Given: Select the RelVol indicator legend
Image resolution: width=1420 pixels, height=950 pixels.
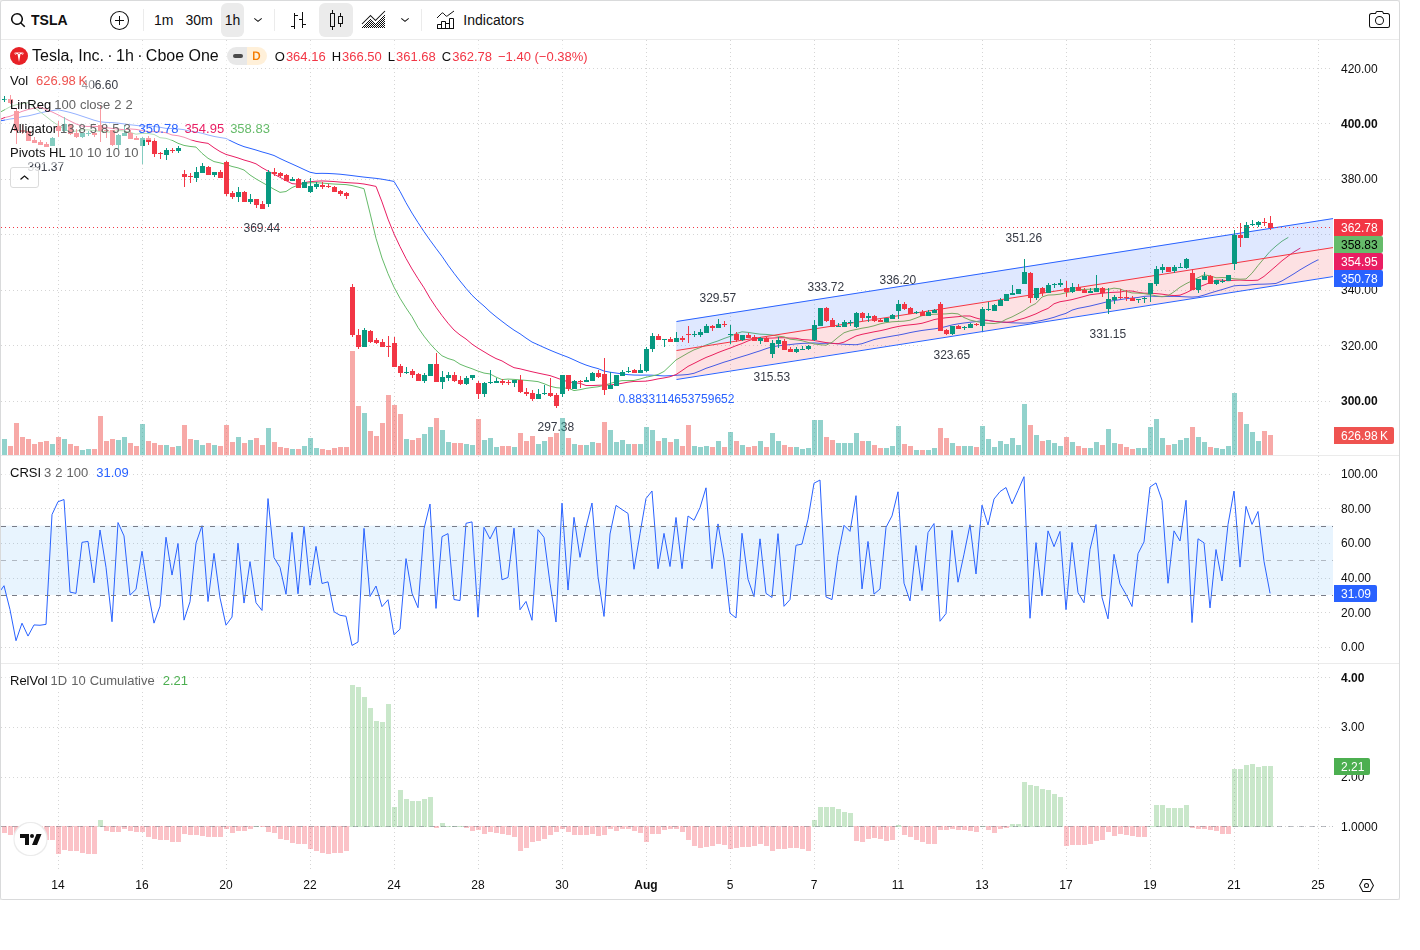Looking at the screenshot, I should [x=29, y=681].
